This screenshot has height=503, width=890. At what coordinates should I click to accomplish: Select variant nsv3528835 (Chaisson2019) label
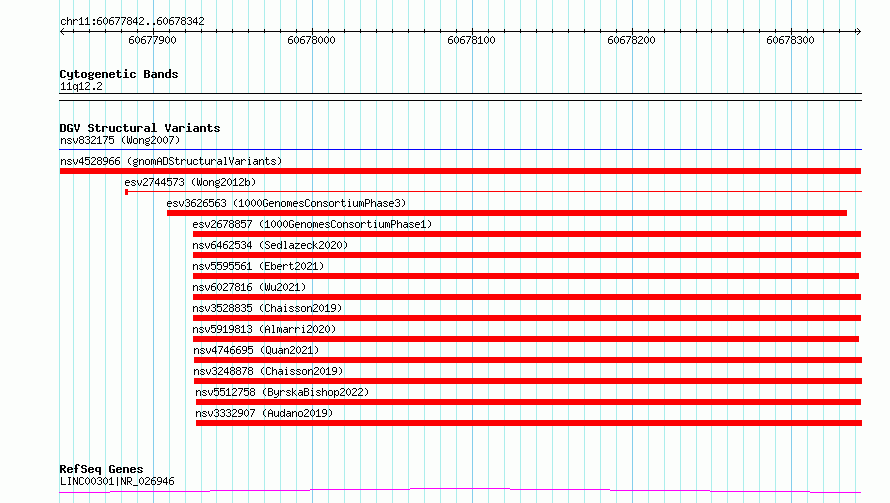tap(267, 308)
